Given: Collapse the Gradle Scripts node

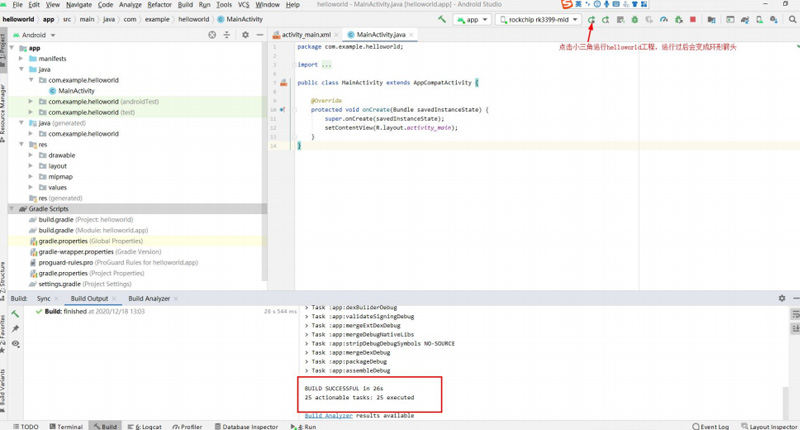Looking at the screenshot, I should point(12,209).
